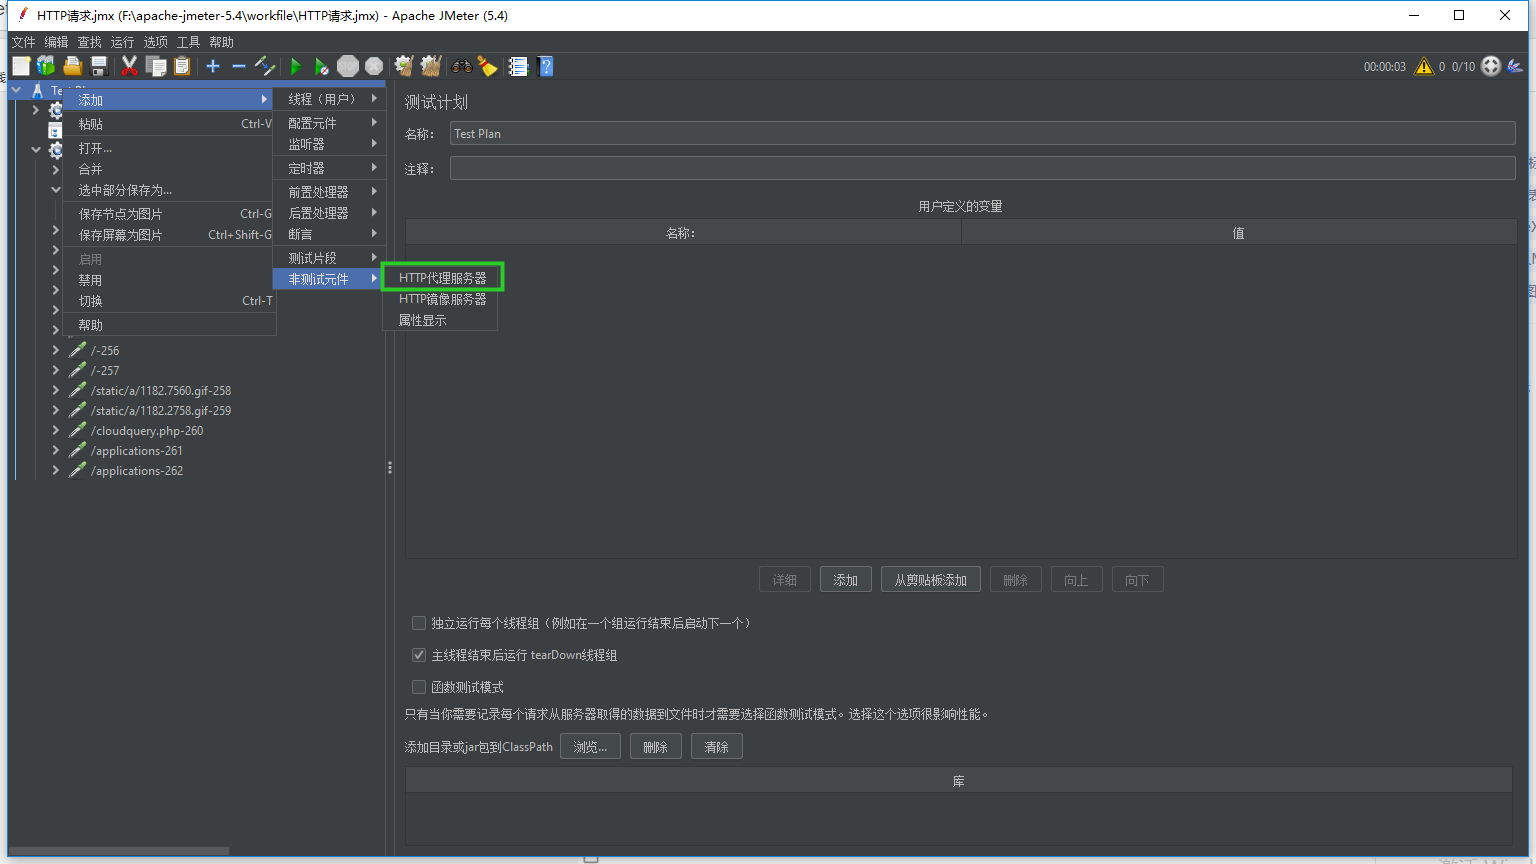Collapse all nodes with the minus icon
1536x864 pixels.
(239, 66)
